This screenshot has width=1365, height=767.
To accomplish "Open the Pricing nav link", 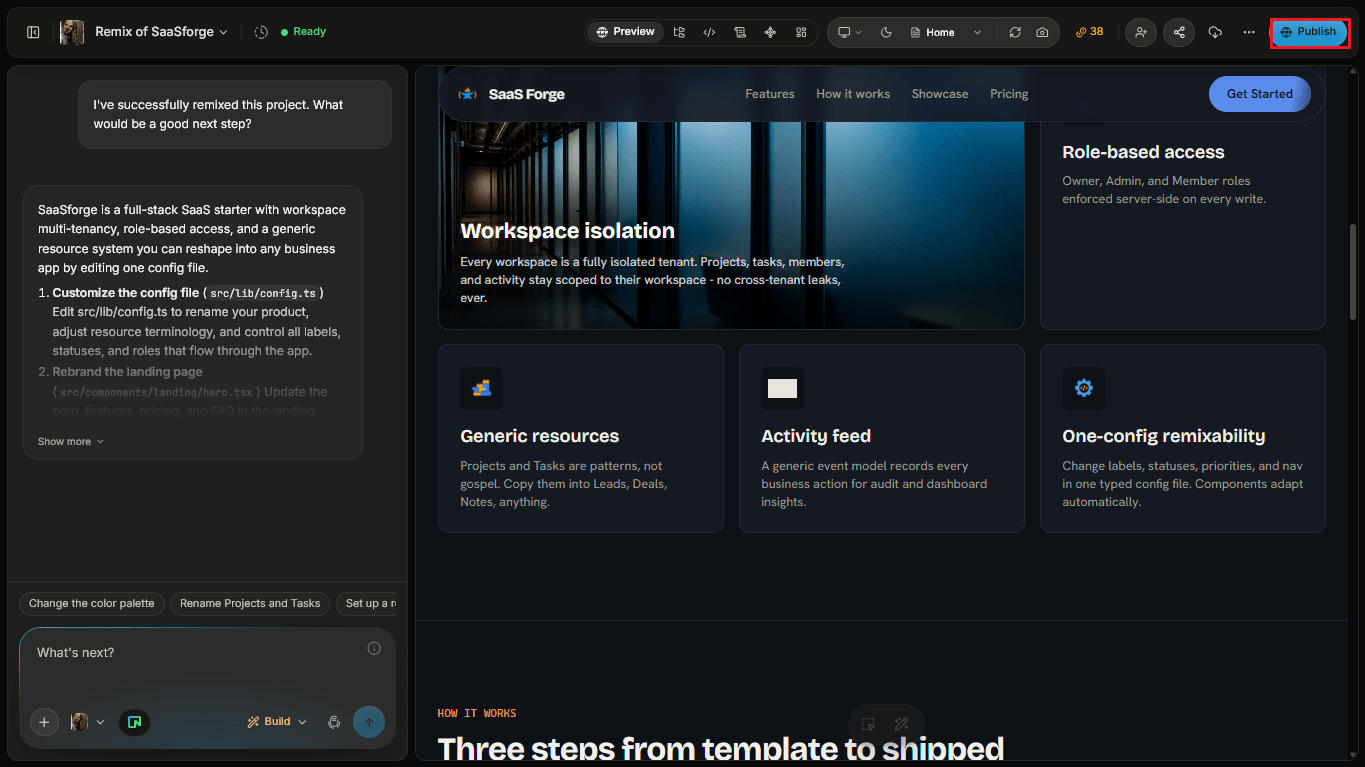I will pos(1009,94).
